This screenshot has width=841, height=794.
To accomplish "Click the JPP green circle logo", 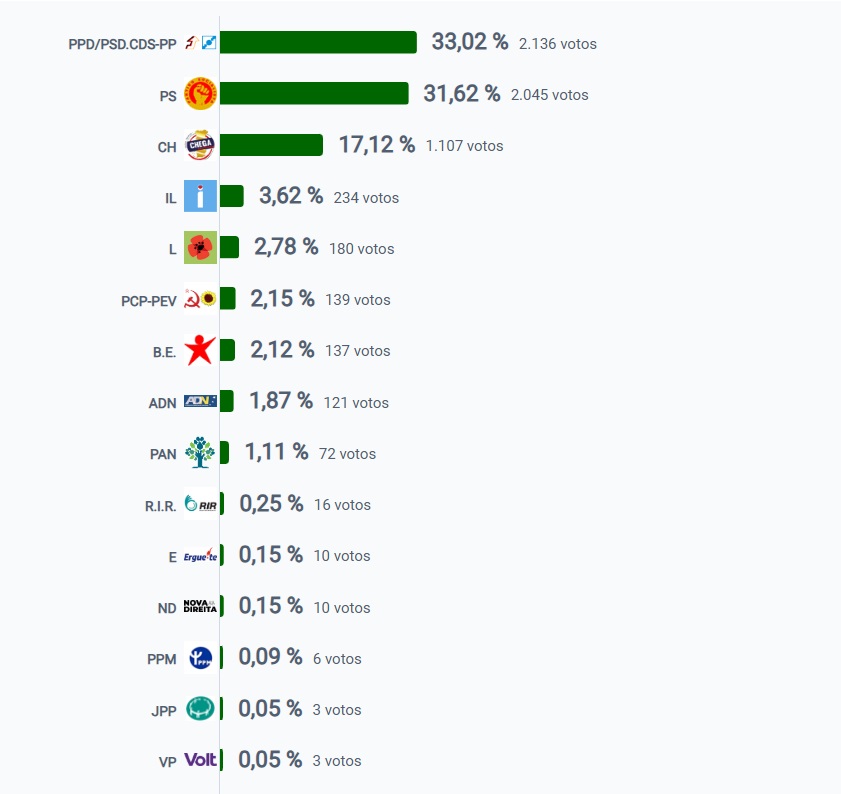I will pos(200,709).
